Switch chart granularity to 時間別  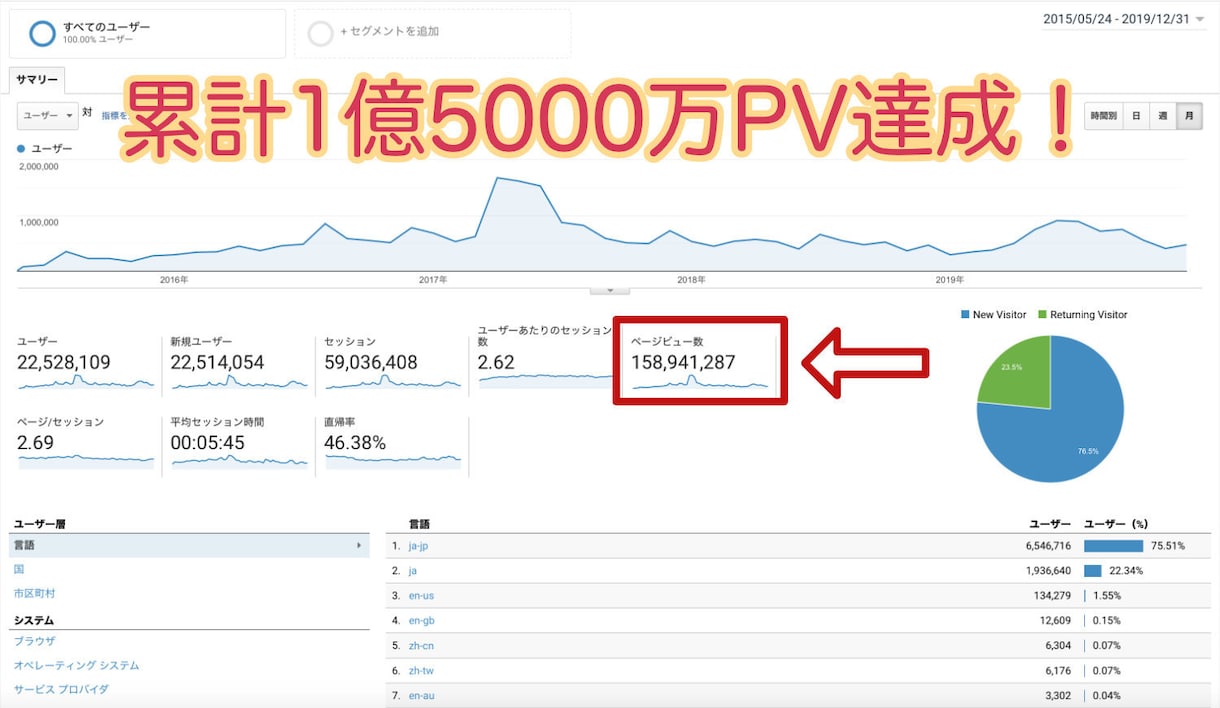coord(1104,116)
